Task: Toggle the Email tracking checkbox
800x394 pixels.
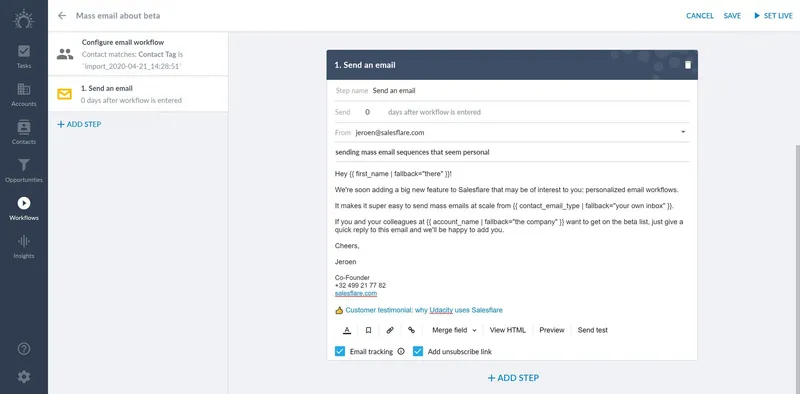Action: point(340,351)
